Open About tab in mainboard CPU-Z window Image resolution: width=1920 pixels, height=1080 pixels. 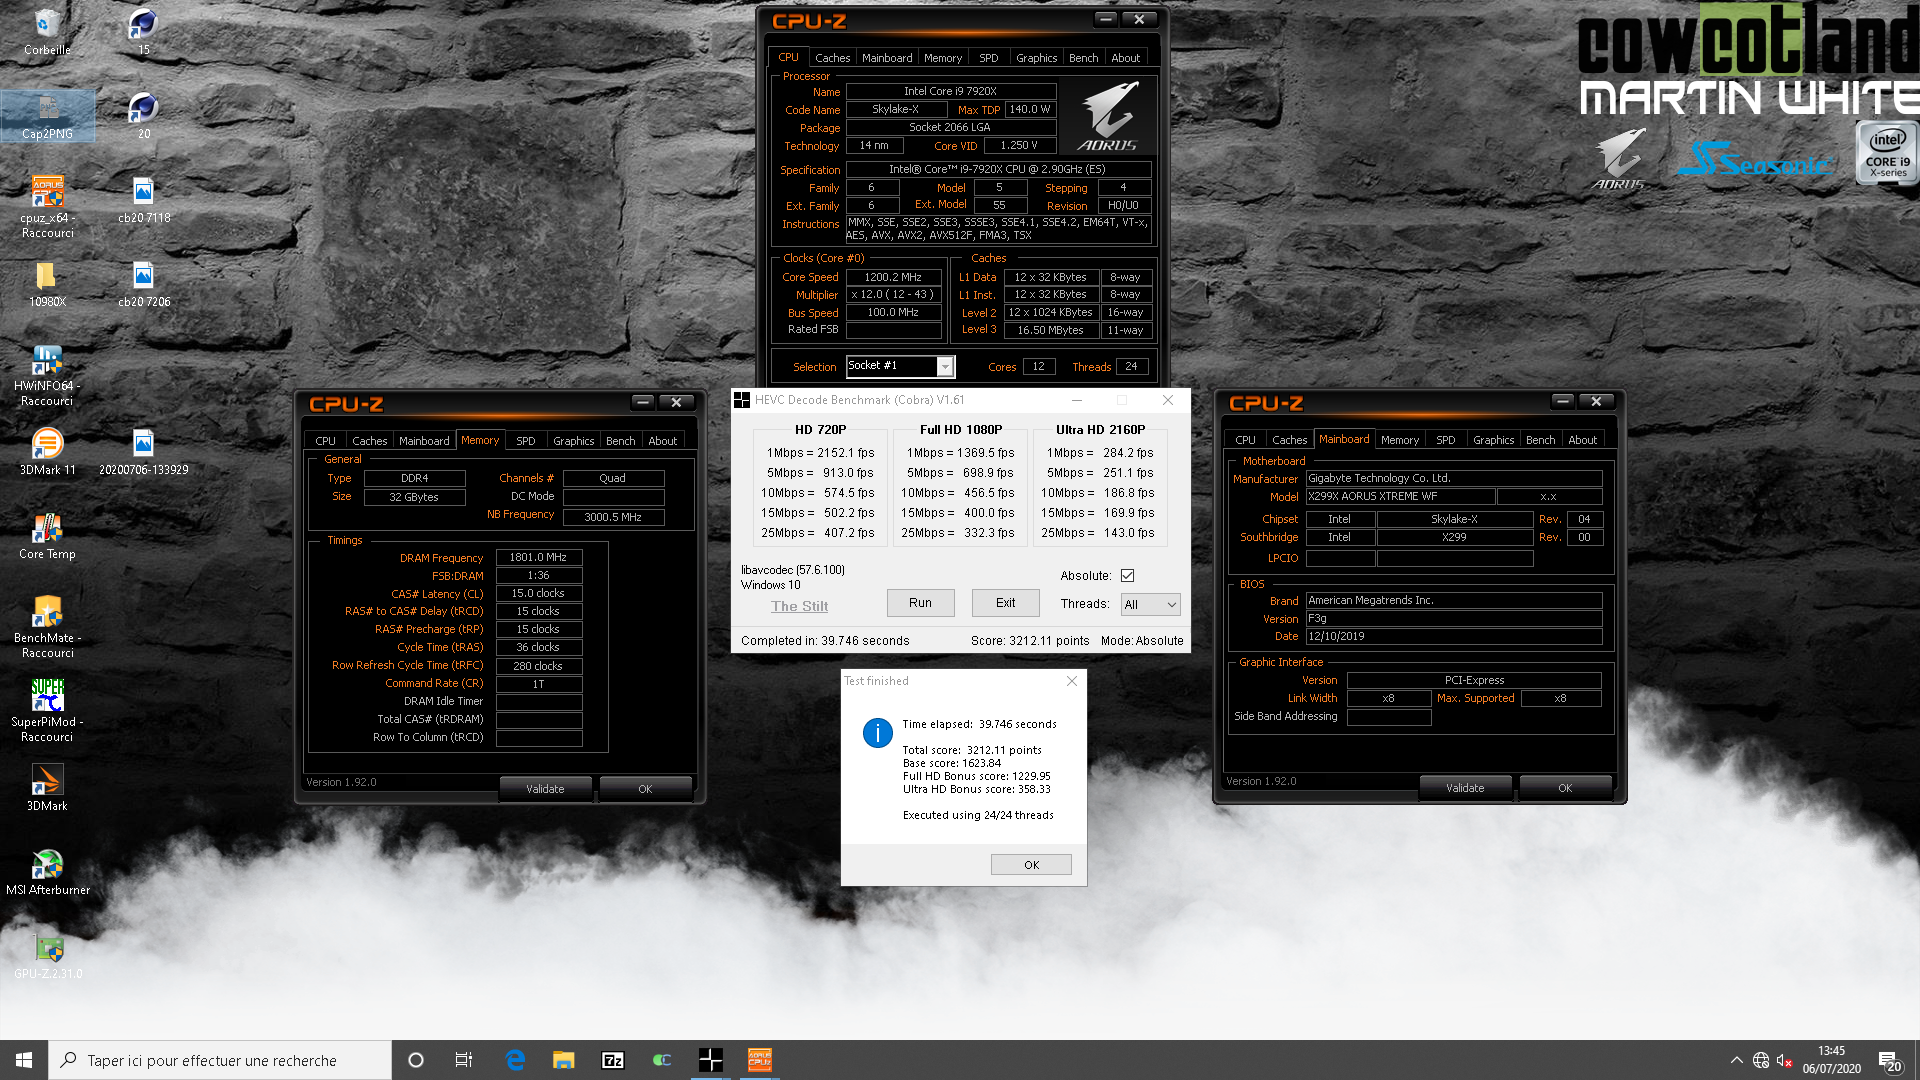coord(1582,440)
